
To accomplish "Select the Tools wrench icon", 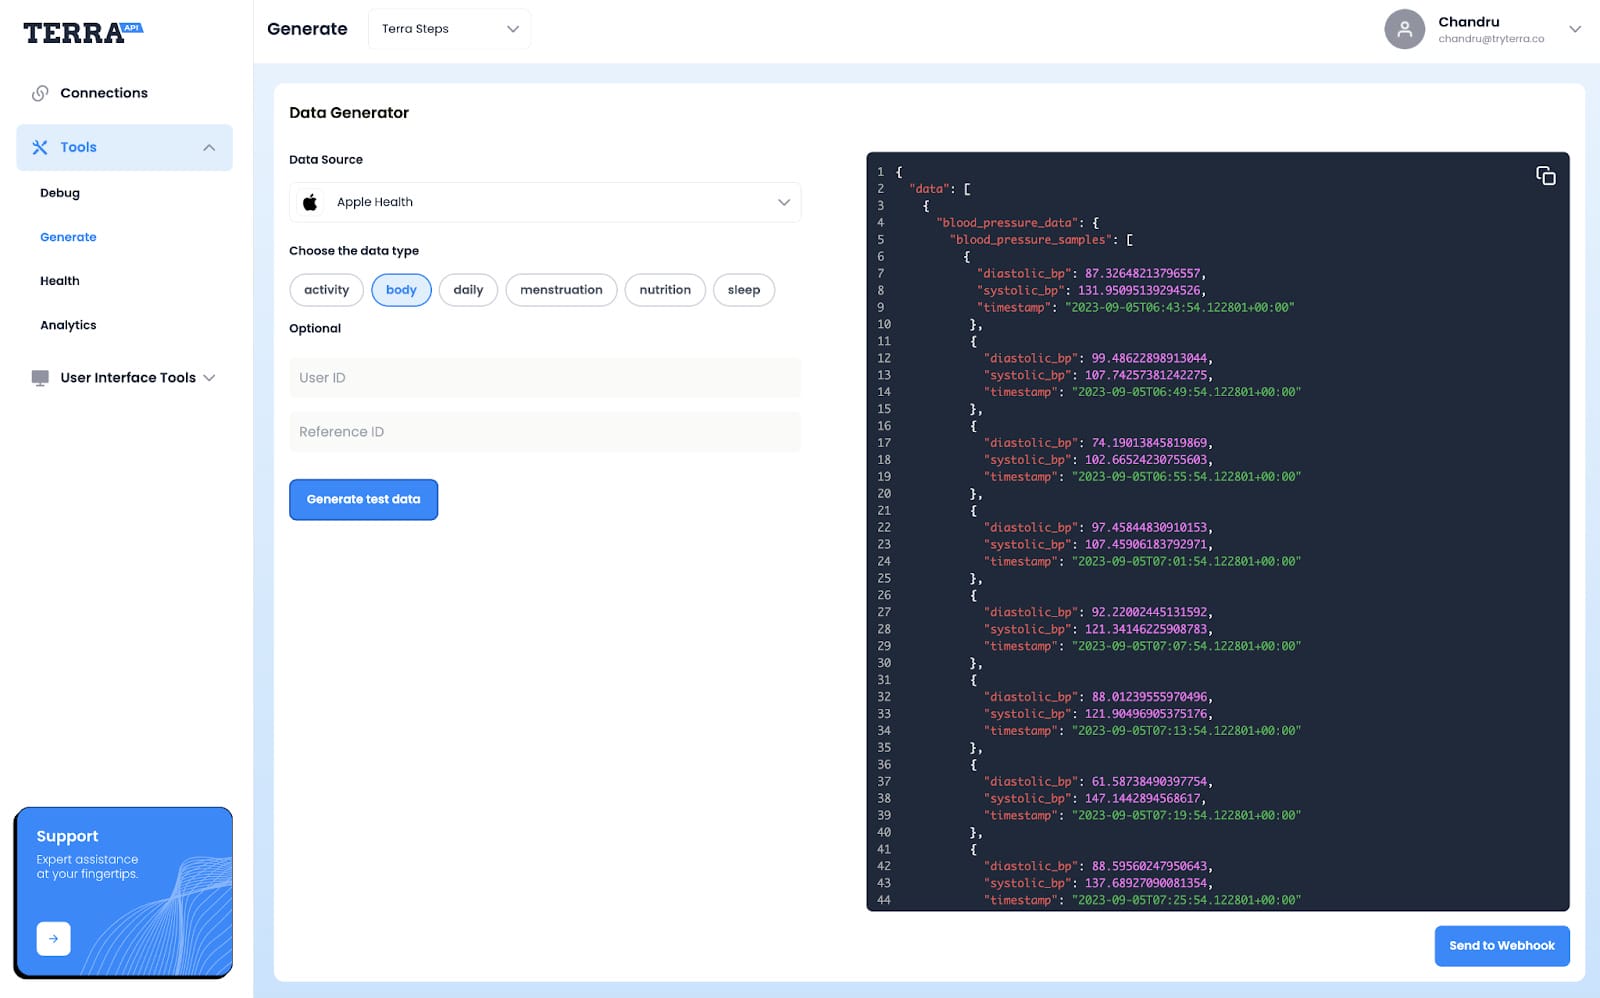I will (x=39, y=147).
